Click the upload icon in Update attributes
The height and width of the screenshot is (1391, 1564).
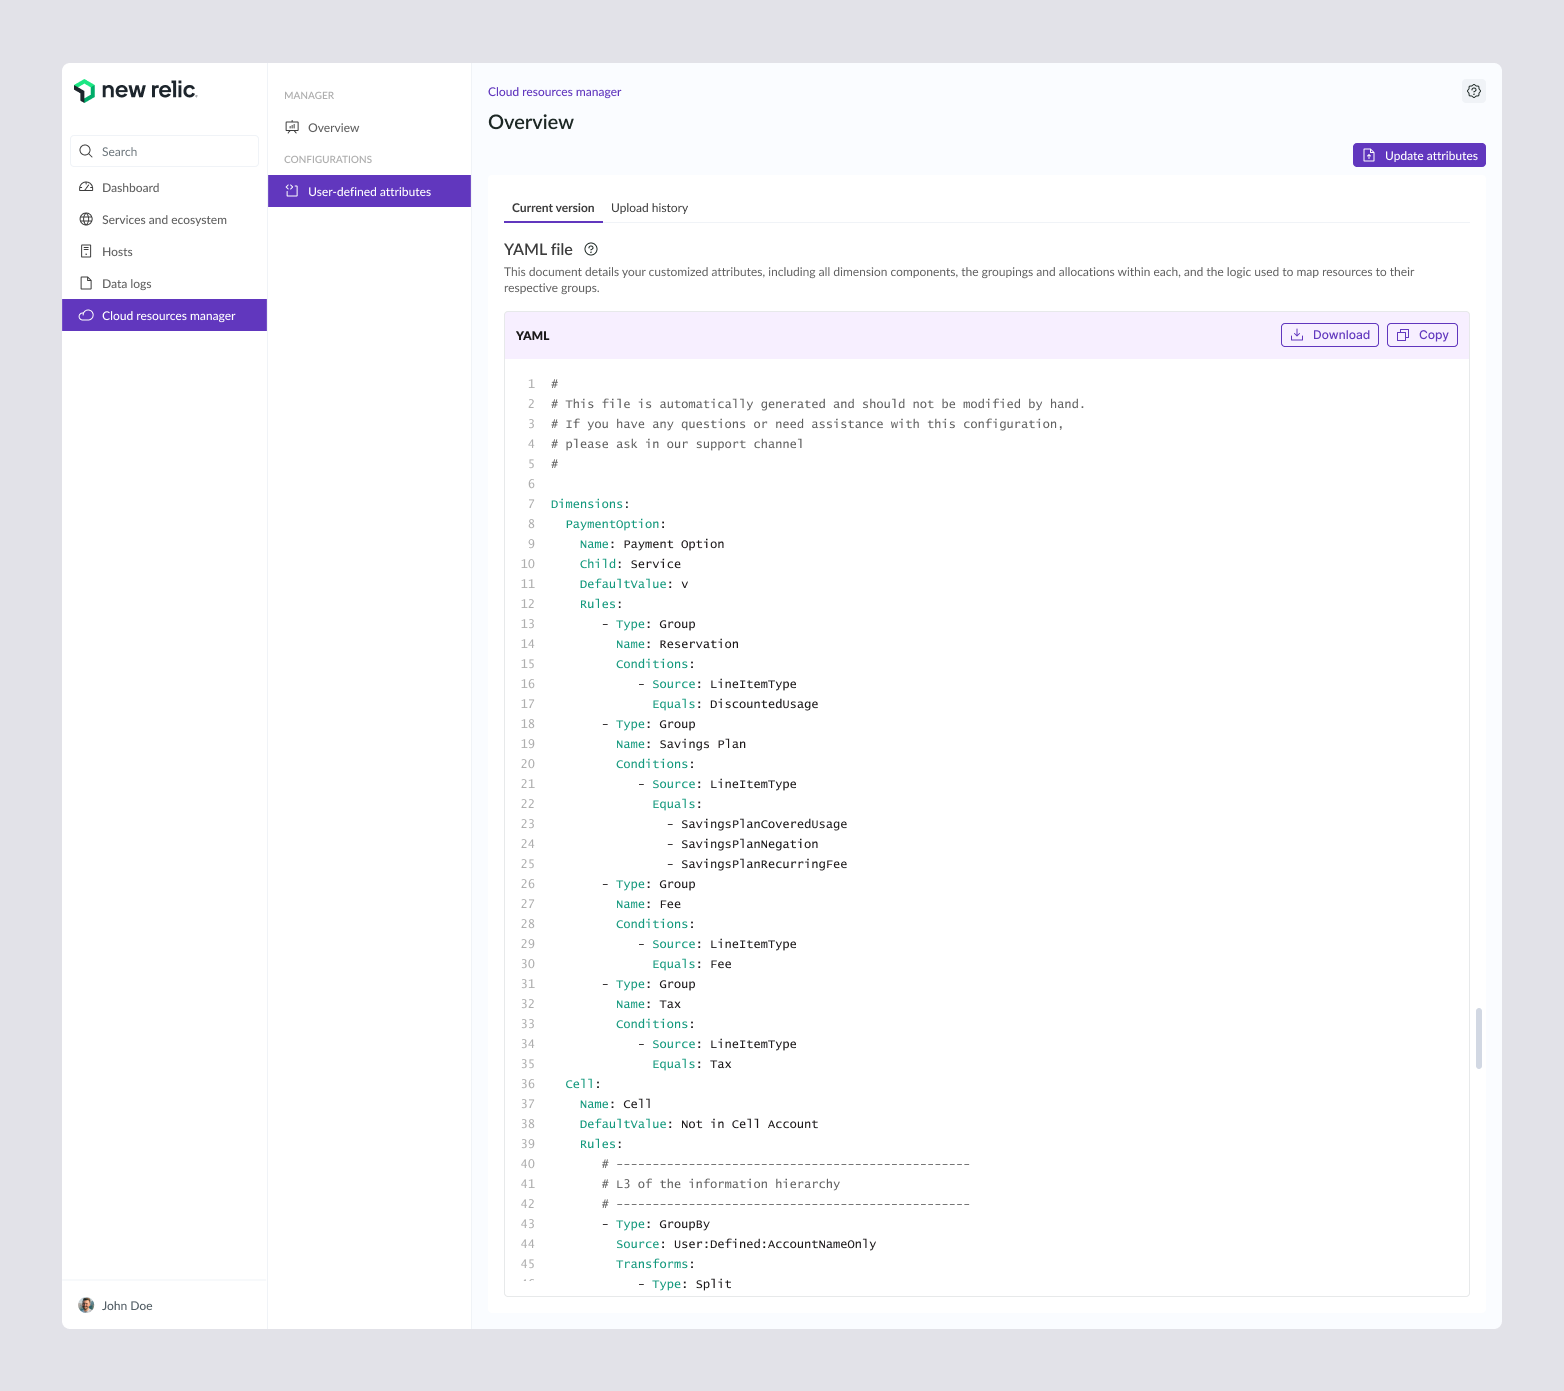click(1369, 155)
